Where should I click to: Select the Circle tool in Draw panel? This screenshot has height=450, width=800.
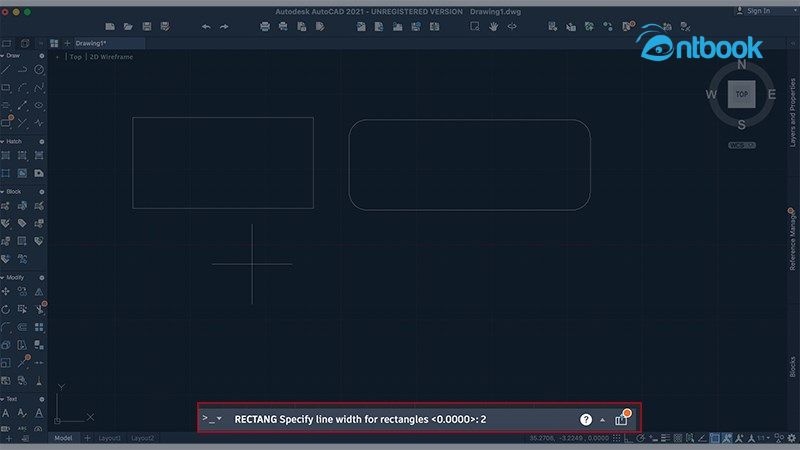coord(39,69)
